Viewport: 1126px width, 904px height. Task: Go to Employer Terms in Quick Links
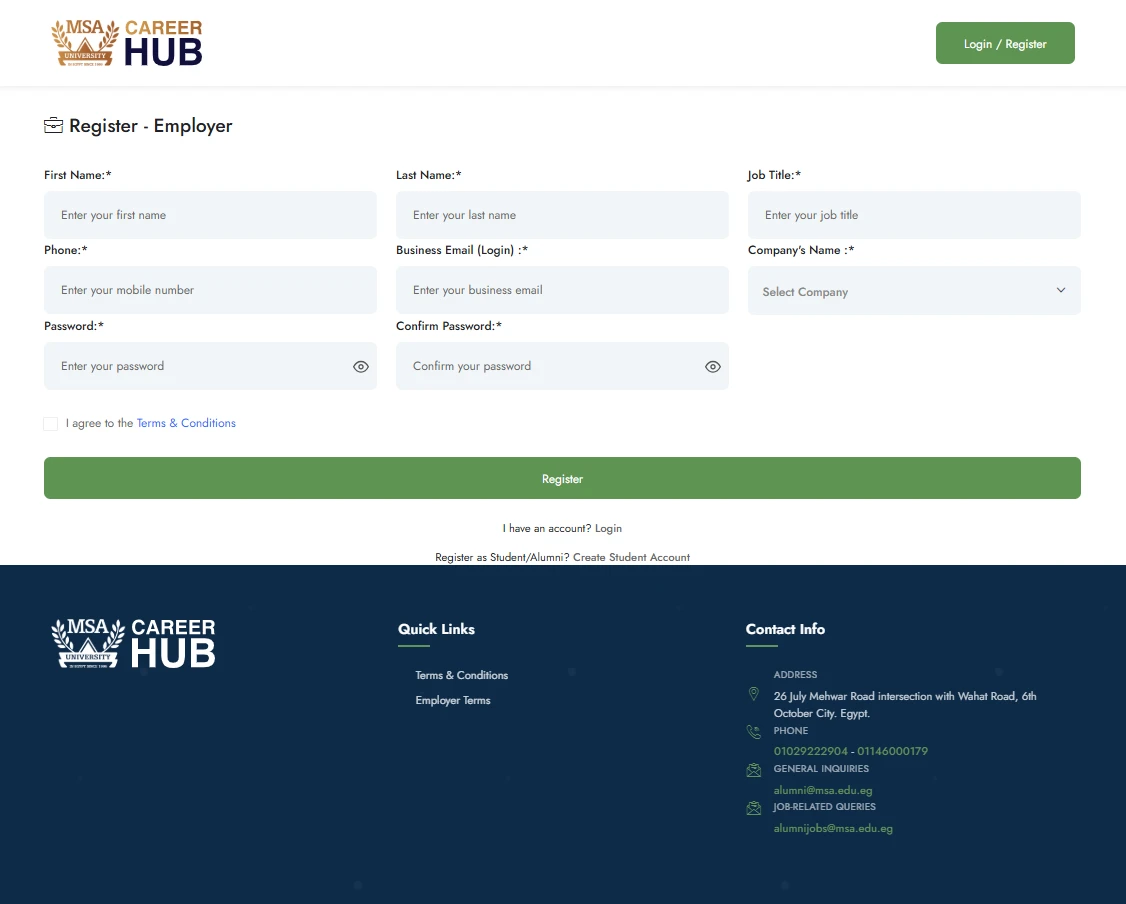tap(453, 701)
